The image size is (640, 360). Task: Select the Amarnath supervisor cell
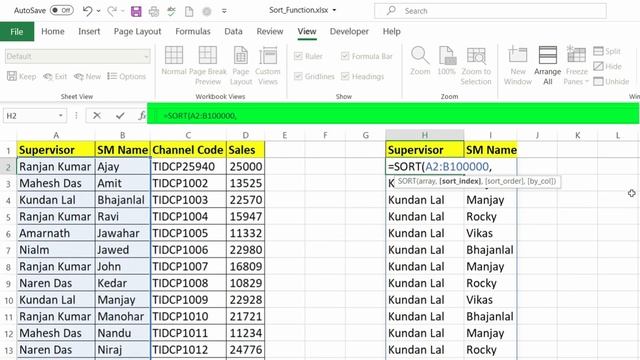click(x=56, y=233)
